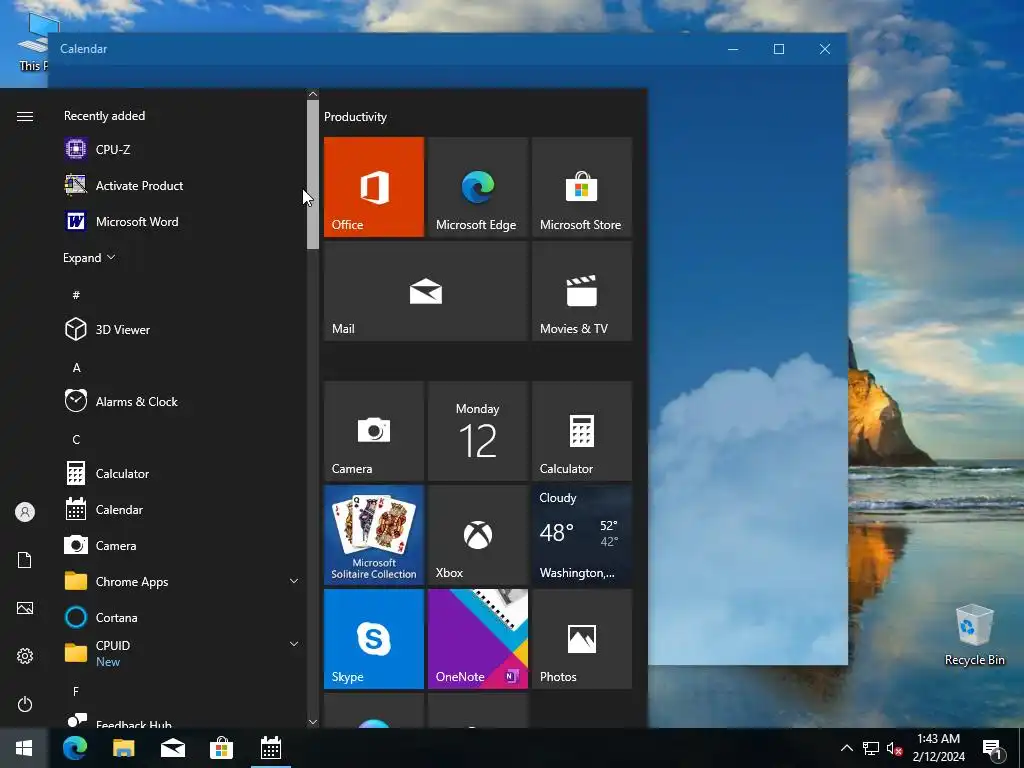Open 3D Viewer in the app list

(183, 330)
